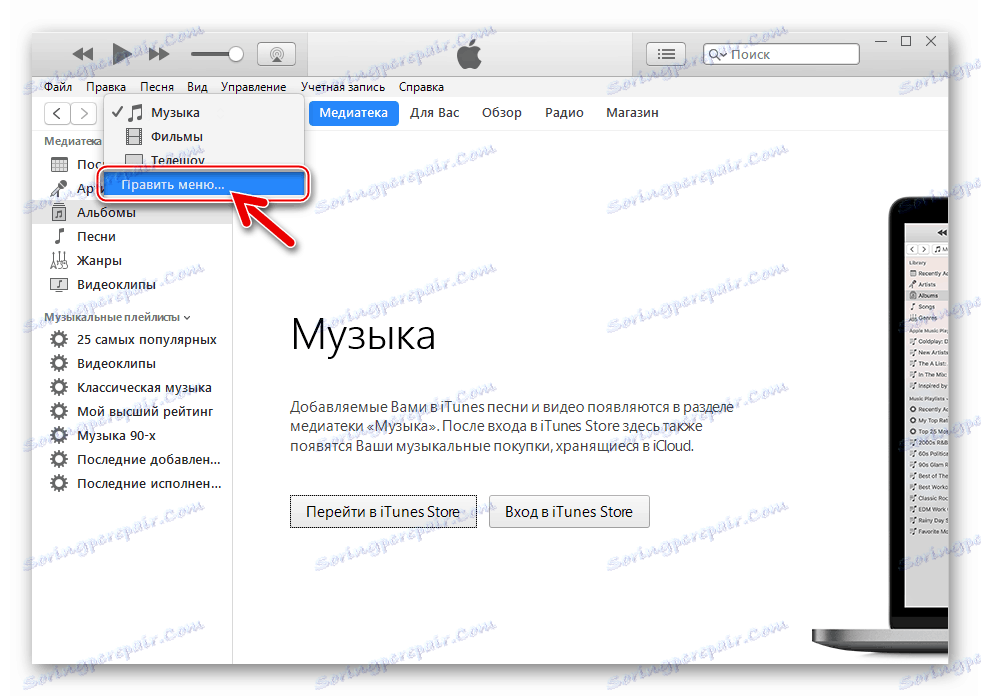Click gear icon of Классическая музыка playlist
981x696 pixels.
point(59,387)
